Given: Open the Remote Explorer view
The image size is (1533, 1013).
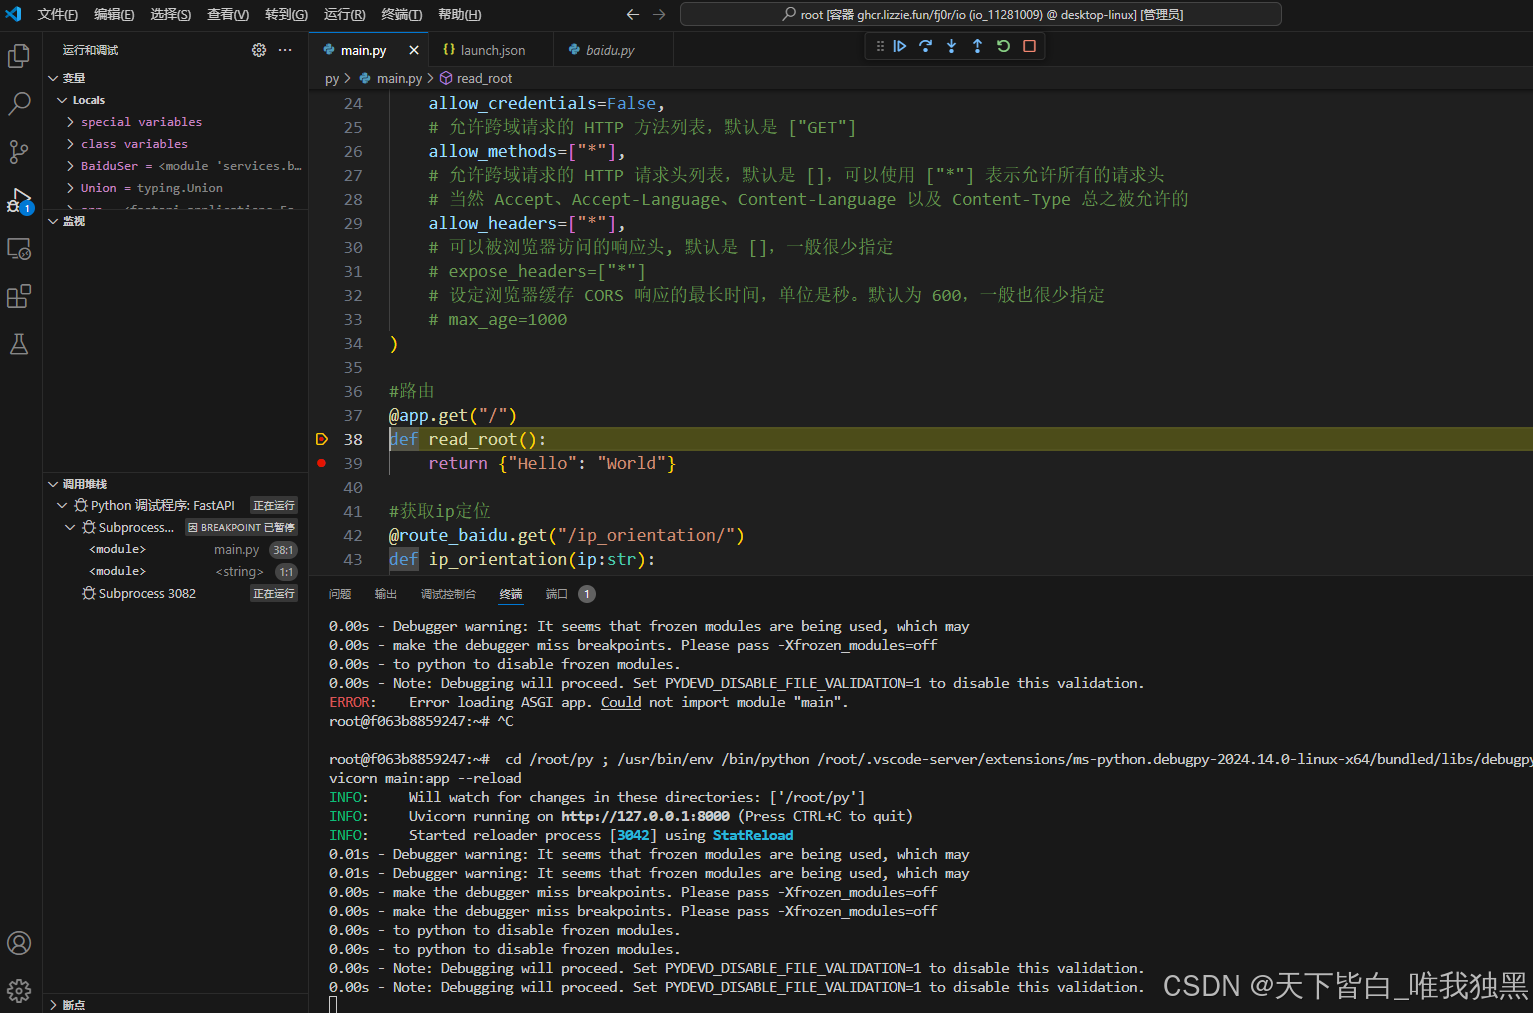Looking at the screenshot, I should pyautogui.click(x=19, y=249).
